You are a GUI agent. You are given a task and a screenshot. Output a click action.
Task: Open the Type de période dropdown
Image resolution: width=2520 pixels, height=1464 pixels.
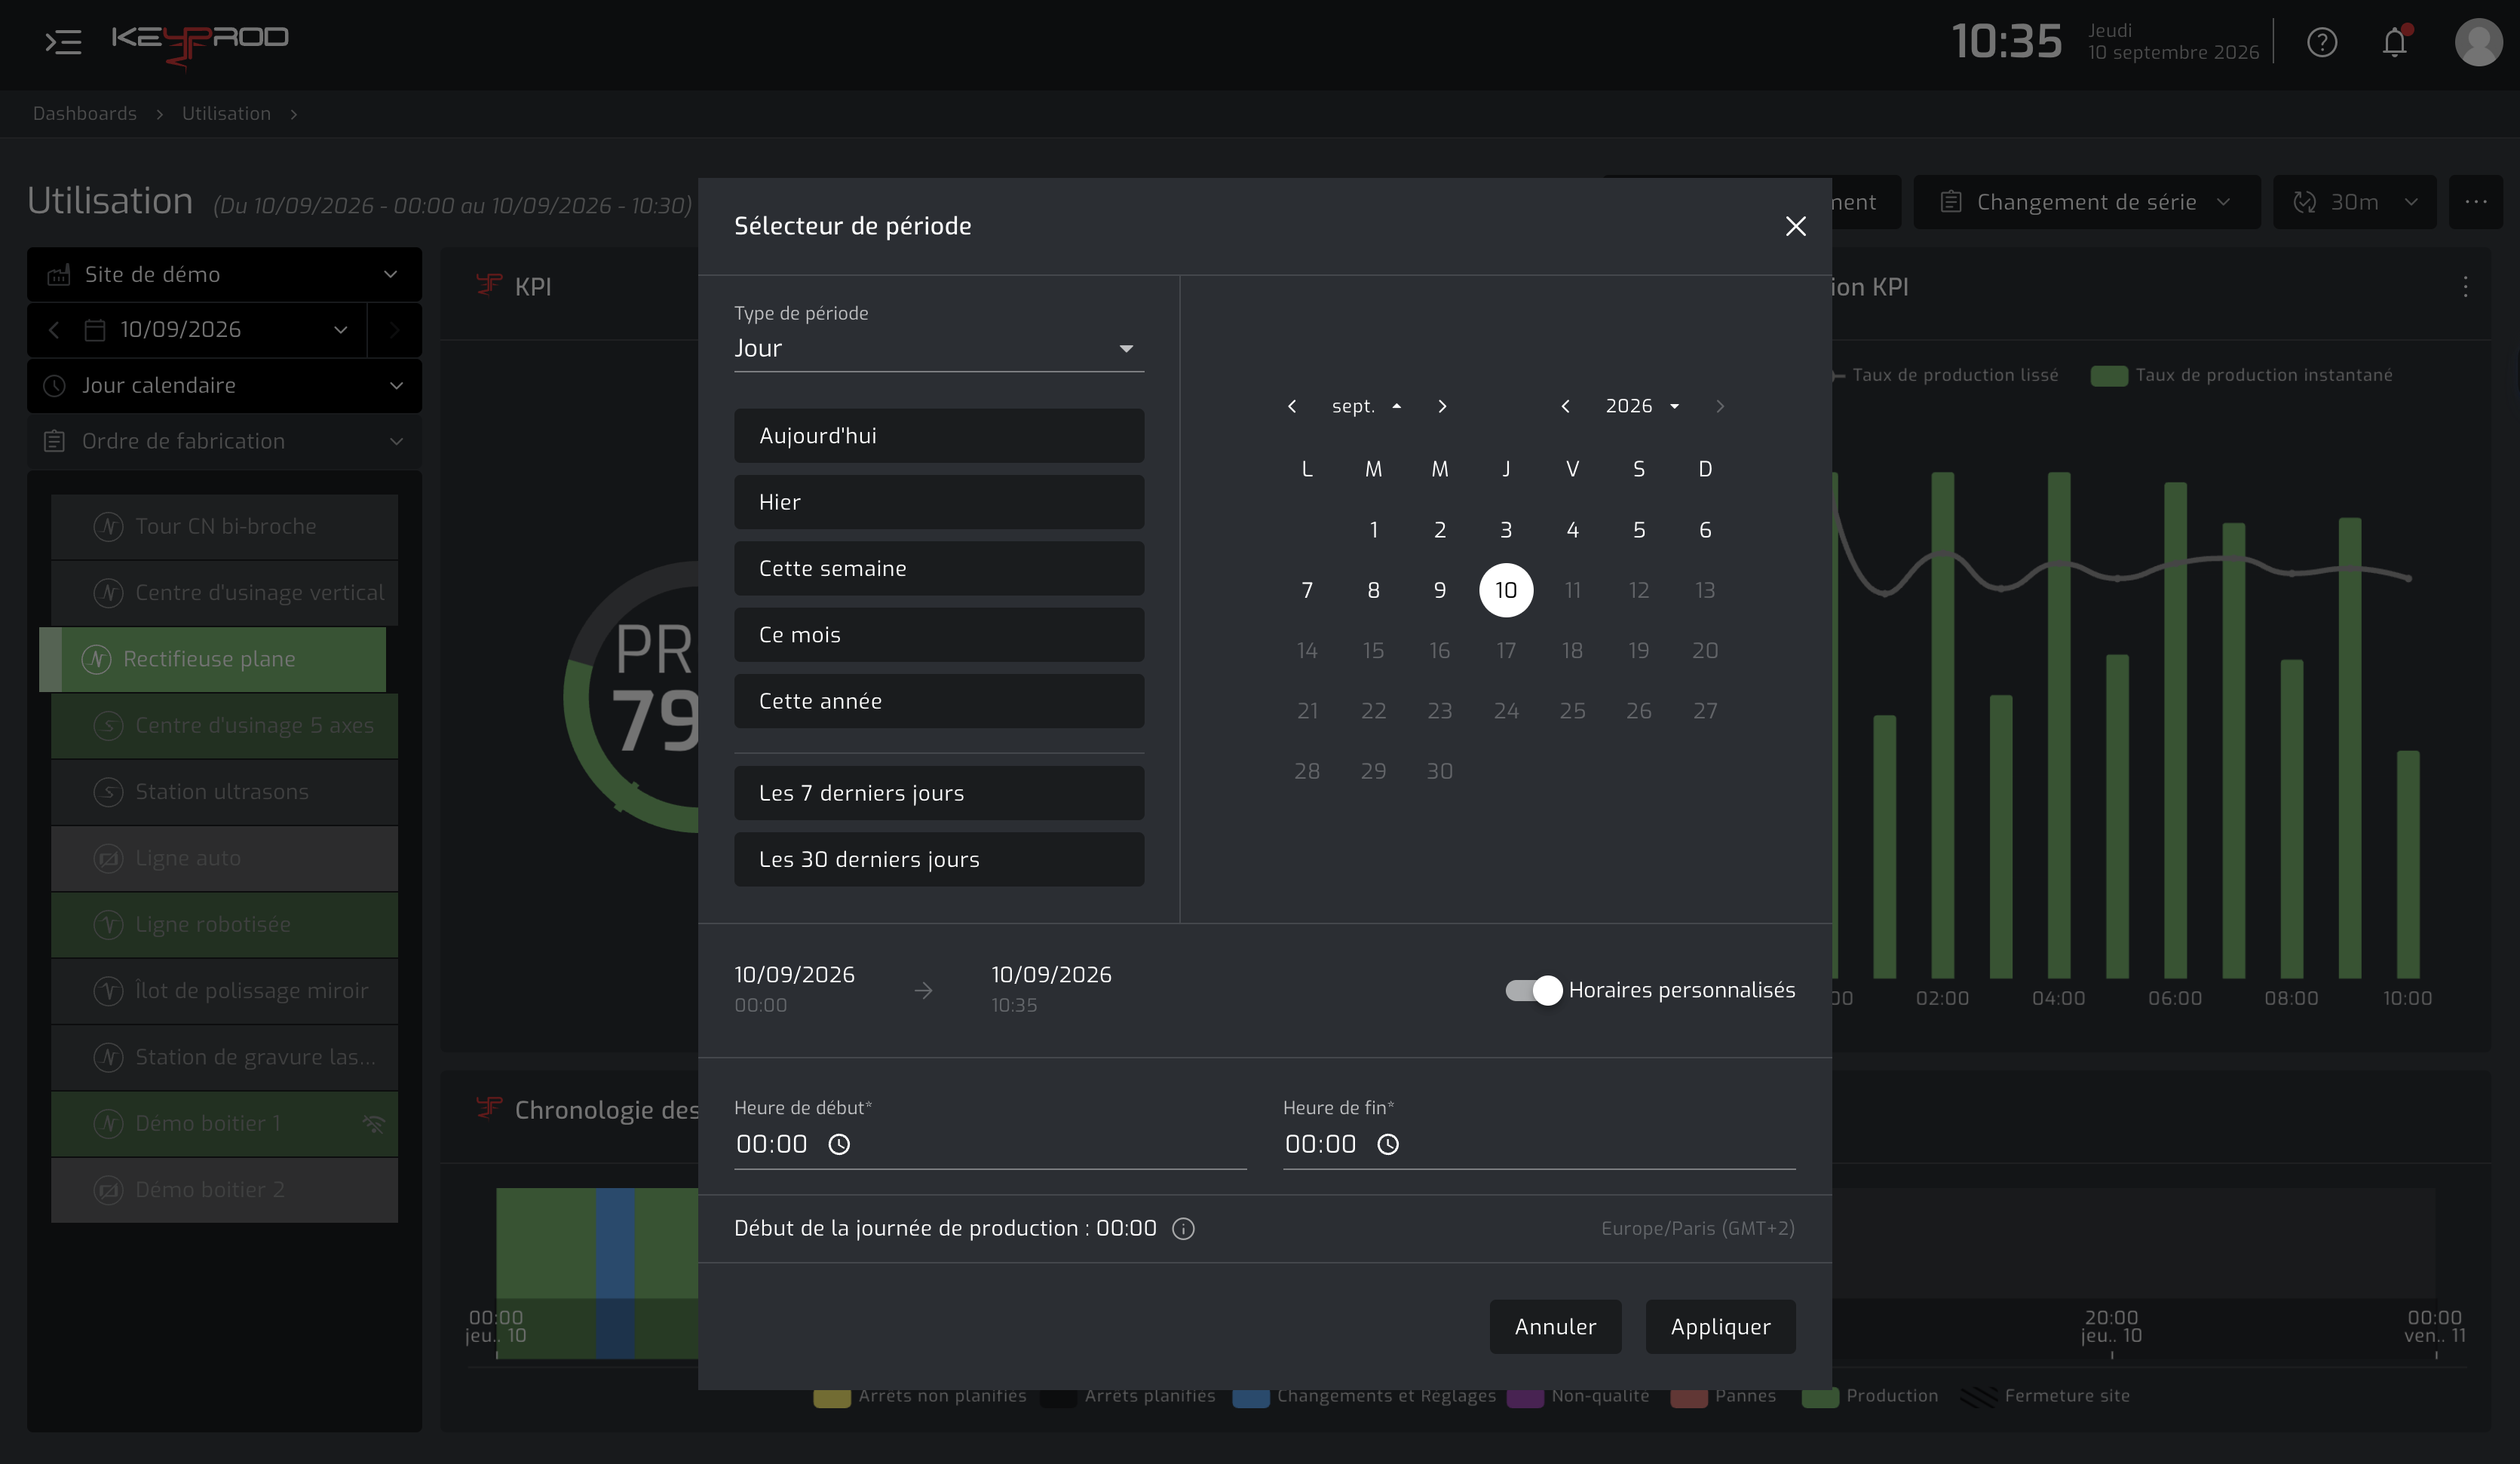(938, 348)
